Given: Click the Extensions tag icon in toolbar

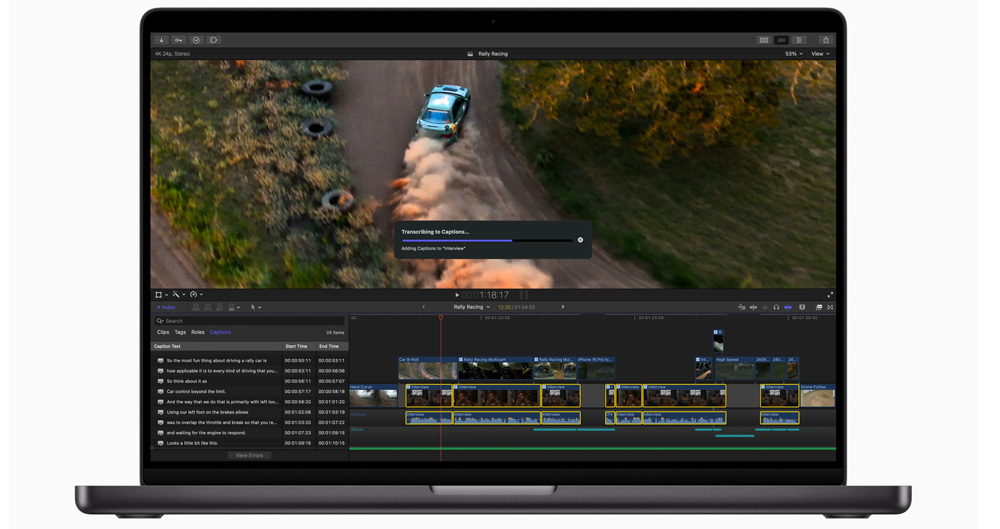Looking at the screenshot, I should 214,40.
